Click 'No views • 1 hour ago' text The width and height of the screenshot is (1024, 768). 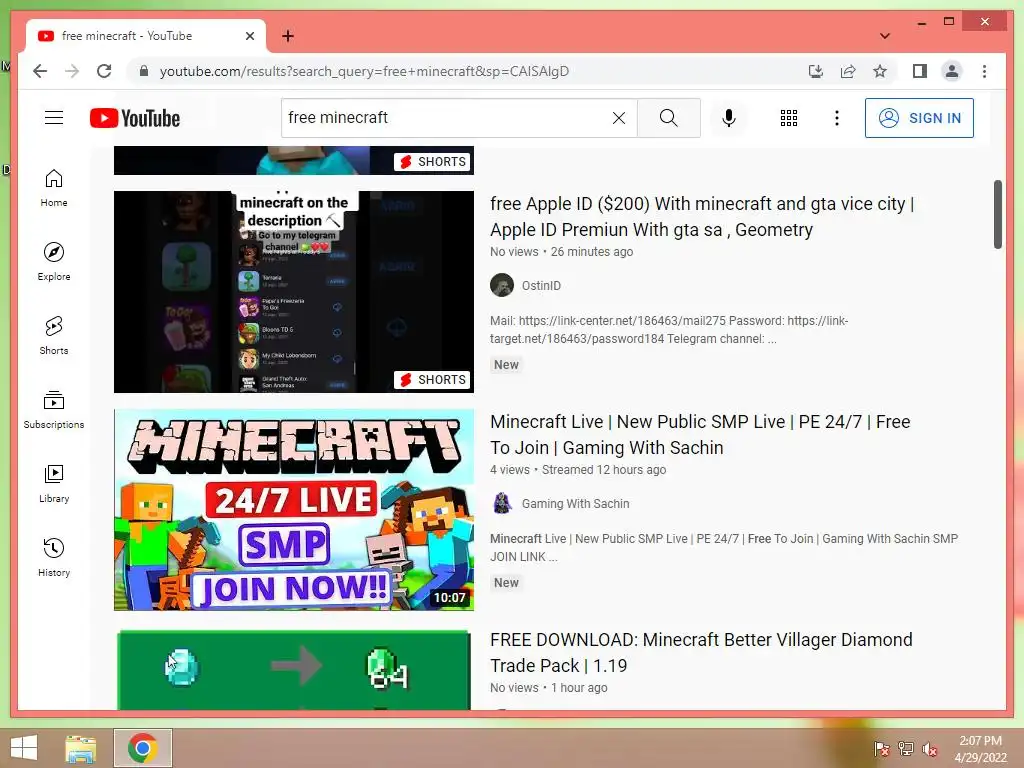[x=549, y=688]
